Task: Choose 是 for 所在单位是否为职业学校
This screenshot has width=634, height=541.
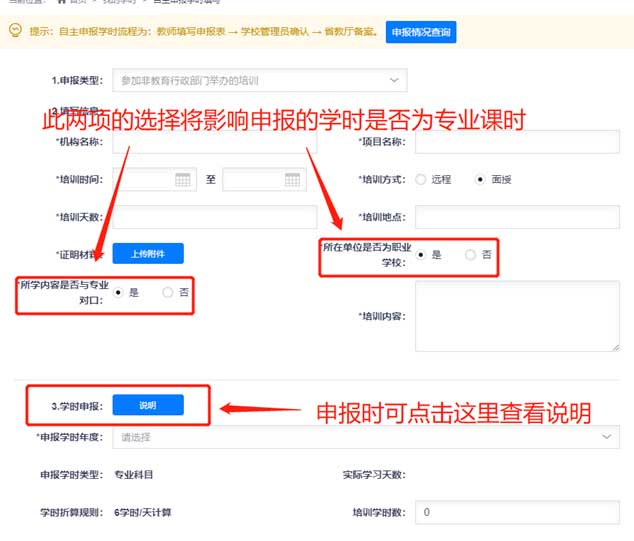Action: coord(421,255)
